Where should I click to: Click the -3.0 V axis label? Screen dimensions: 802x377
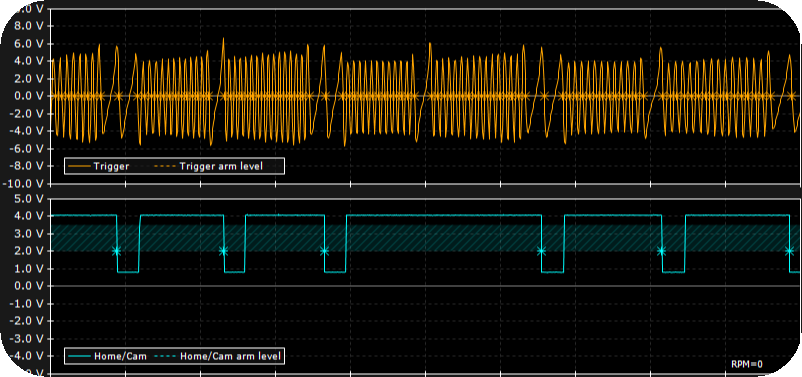pyautogui.click(x=28, y=339)
